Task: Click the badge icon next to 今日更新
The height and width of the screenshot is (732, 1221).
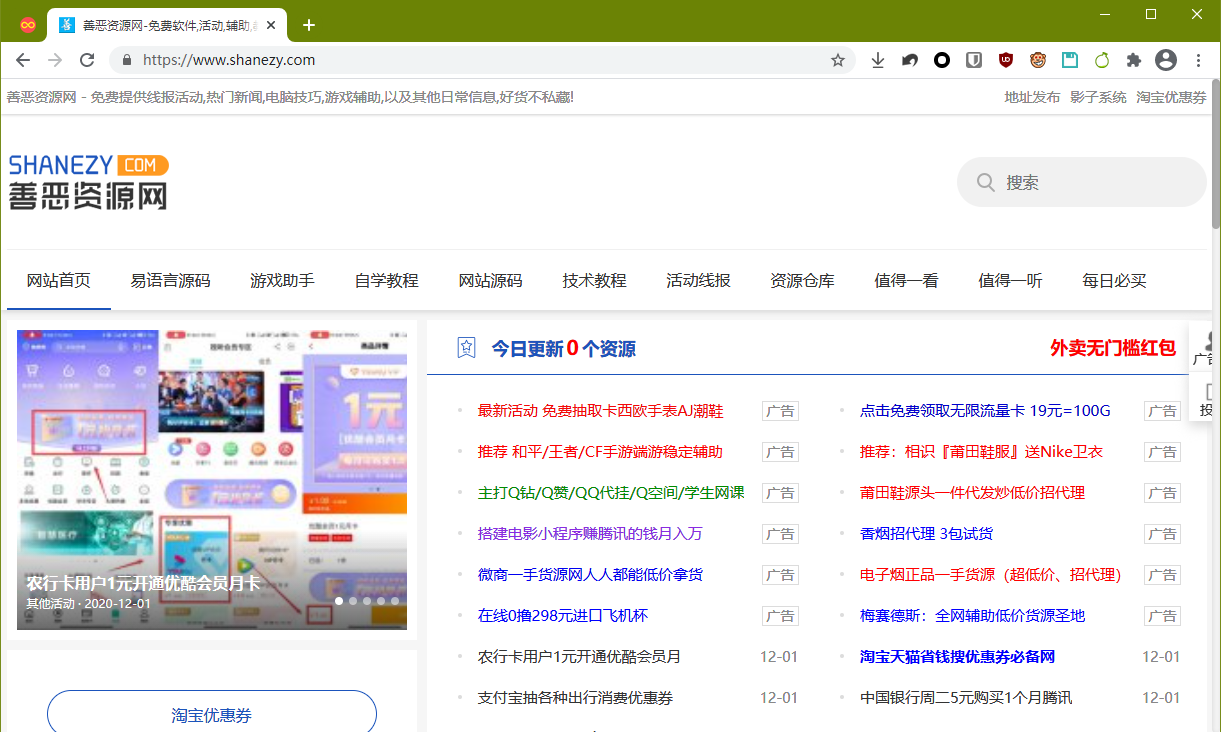Action: tap(465, 348)
